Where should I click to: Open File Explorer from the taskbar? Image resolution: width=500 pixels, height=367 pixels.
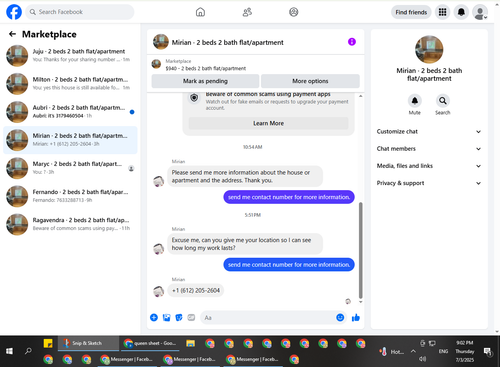tap(190, 343)
